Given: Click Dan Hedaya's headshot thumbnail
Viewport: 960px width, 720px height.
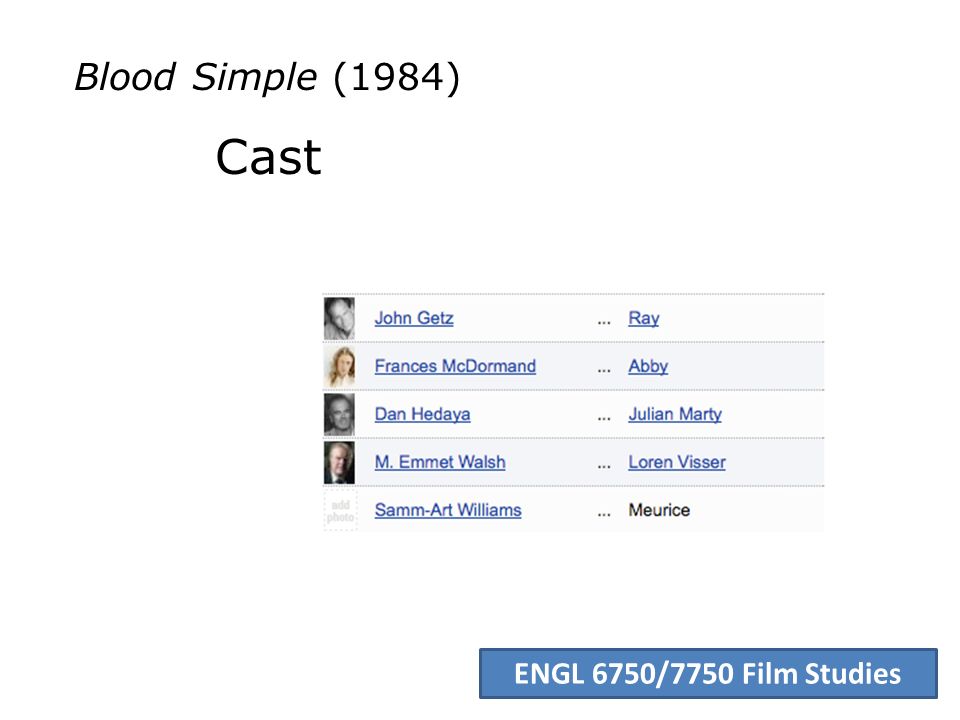Looking at the screenshot, I should tap(339, 414).
